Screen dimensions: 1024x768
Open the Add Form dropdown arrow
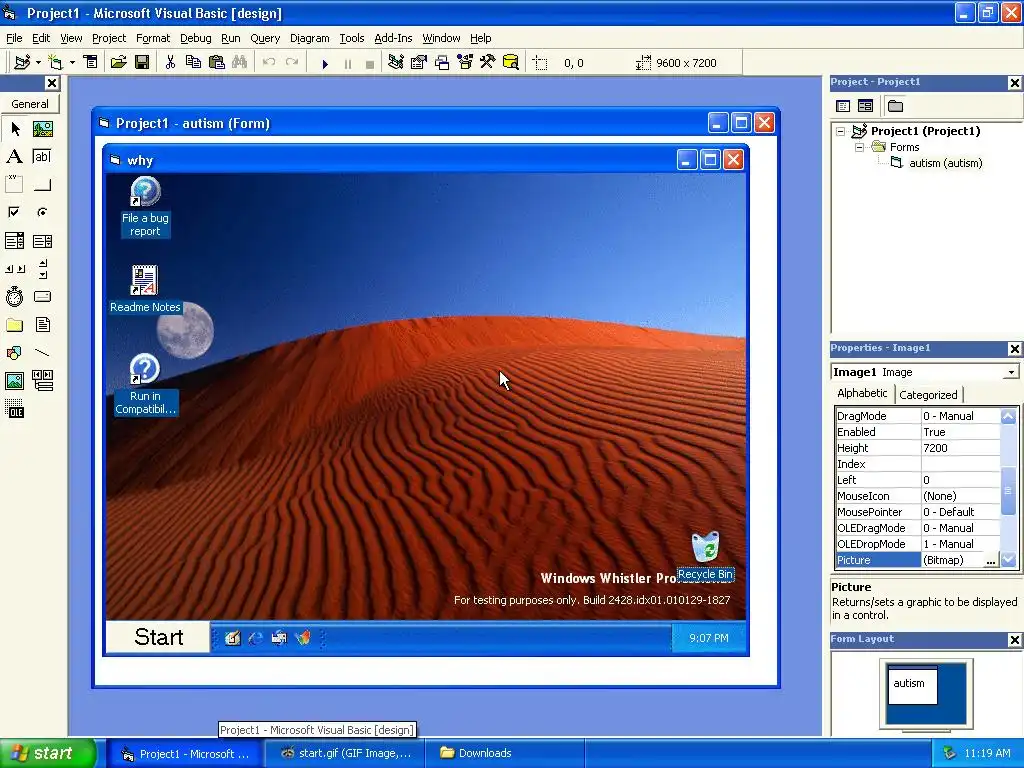pos(72,63)
